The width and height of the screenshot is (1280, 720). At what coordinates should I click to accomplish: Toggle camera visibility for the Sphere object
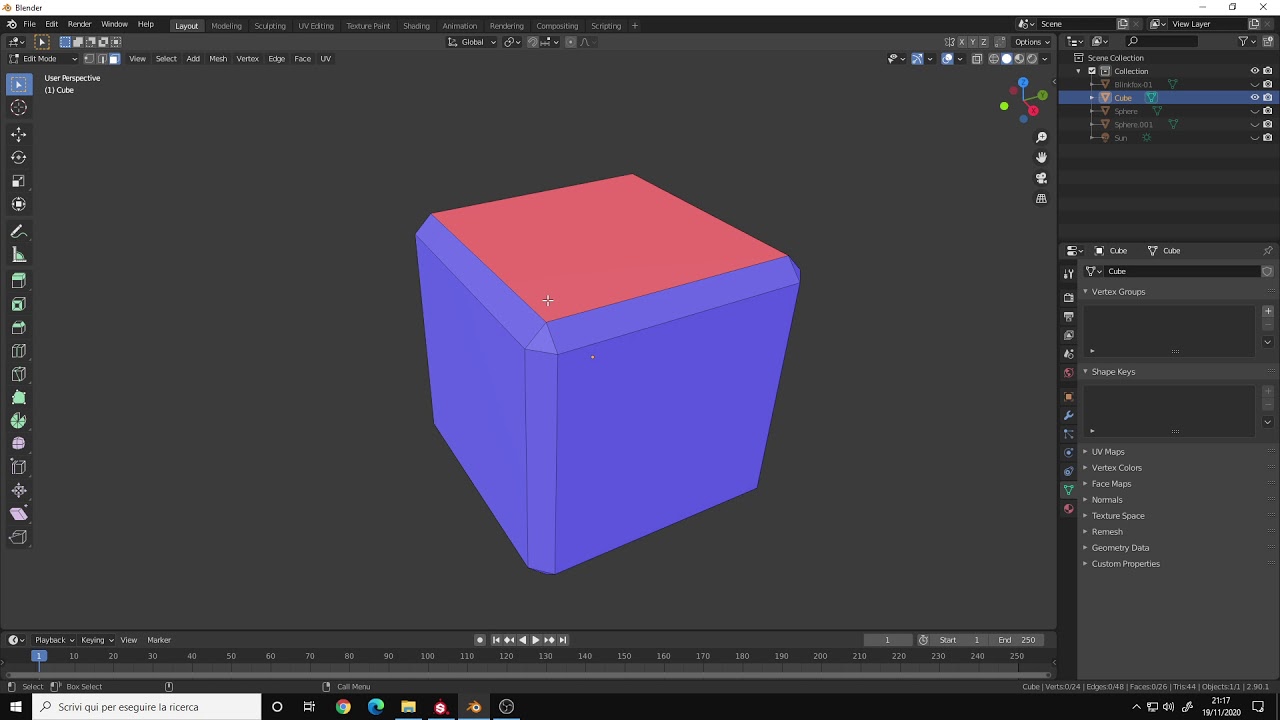1268,111
